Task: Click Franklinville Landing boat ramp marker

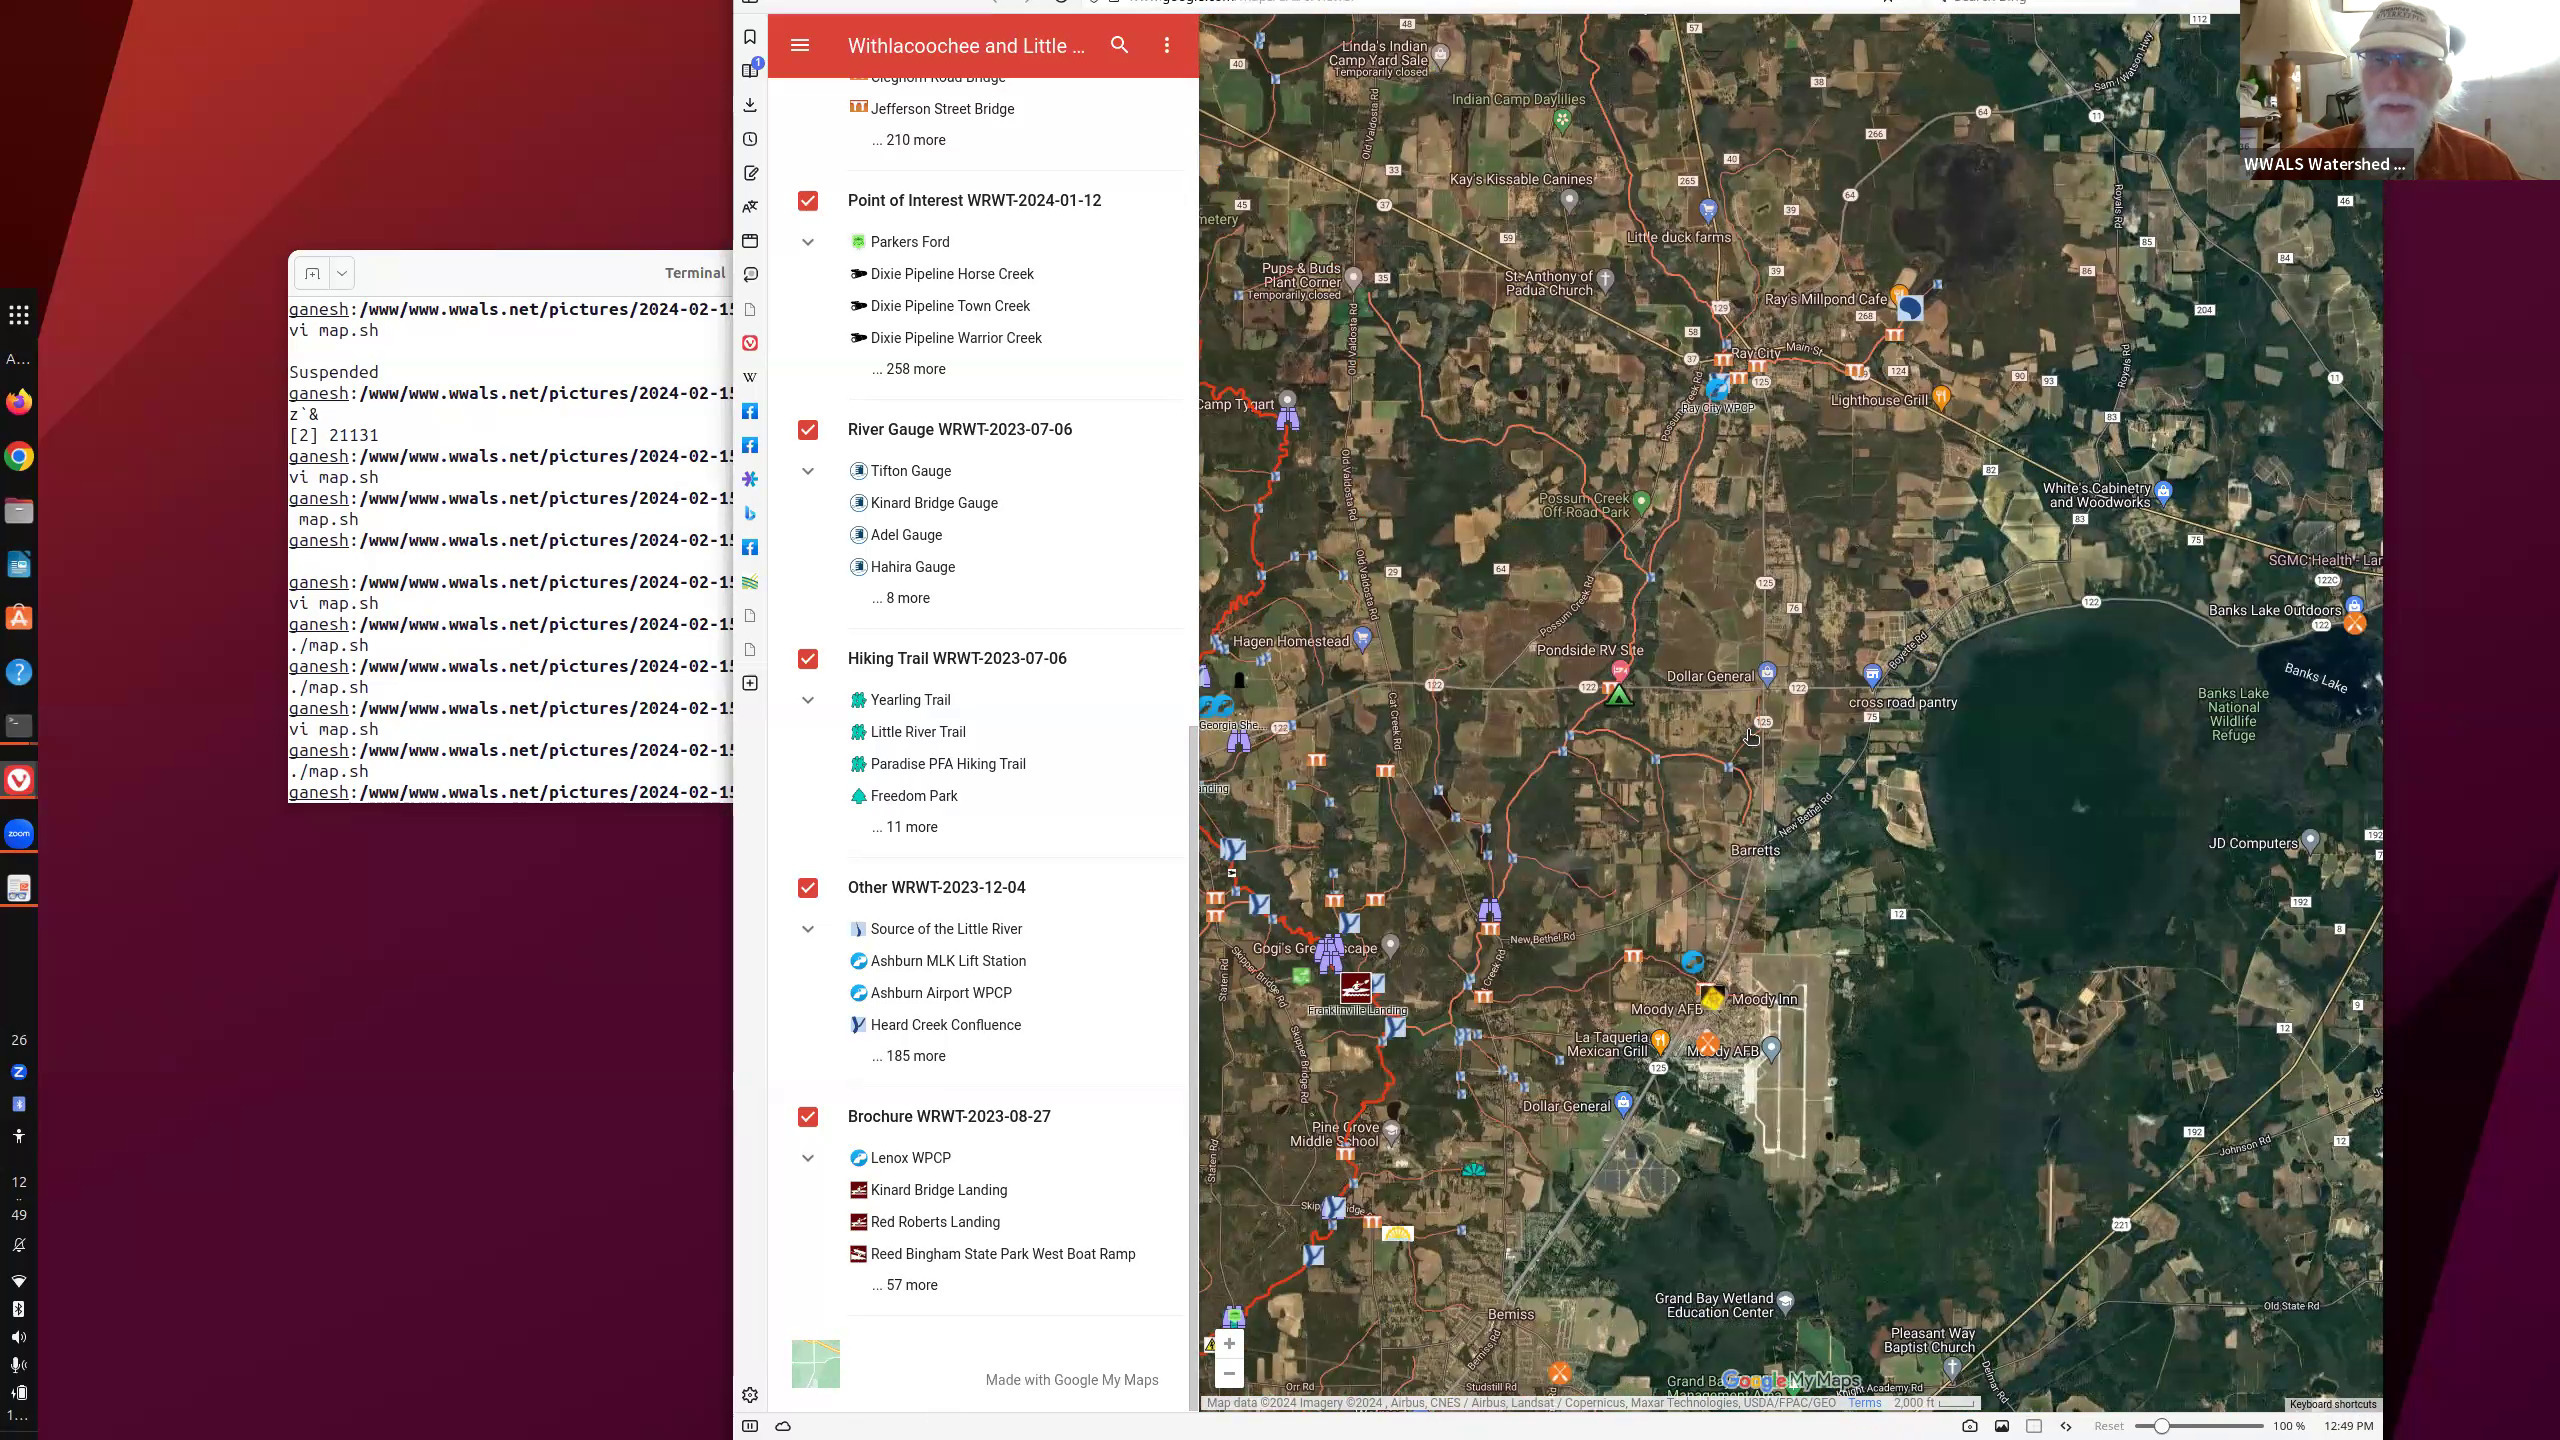Action: (1355, 988)
